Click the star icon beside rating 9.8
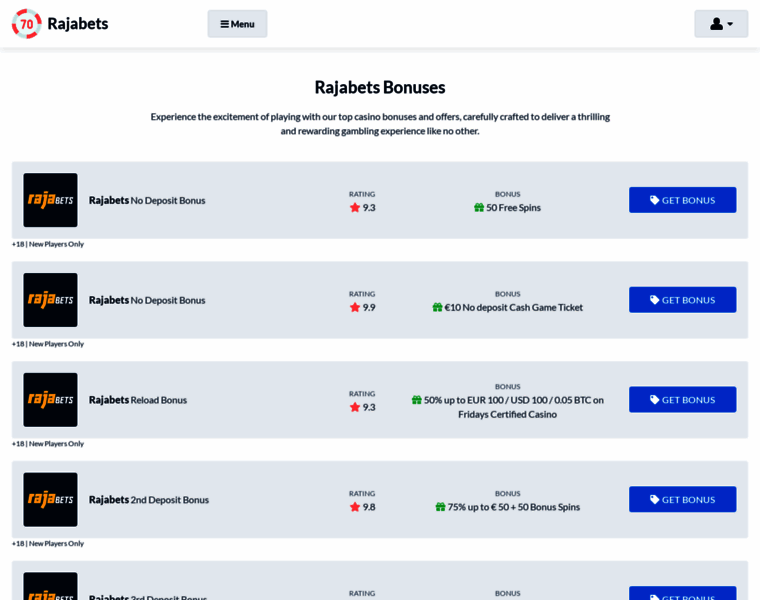This screenshot has width=760, height=600. pos(355,507)
